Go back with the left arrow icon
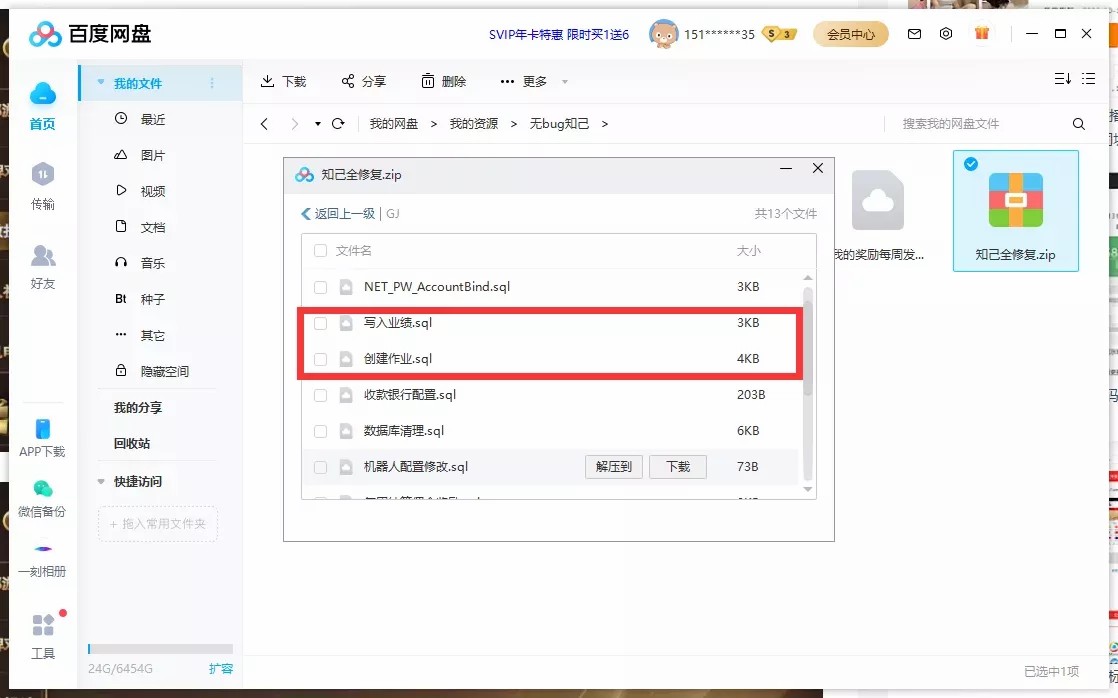 (265, 123)
